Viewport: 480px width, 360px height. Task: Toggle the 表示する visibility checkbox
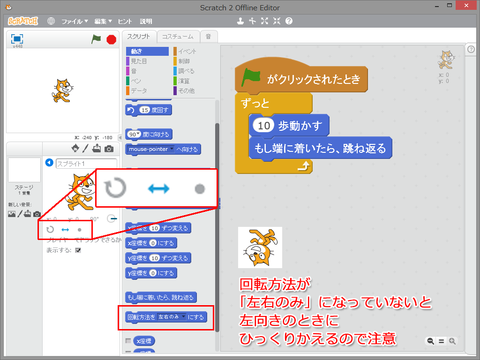78,250
